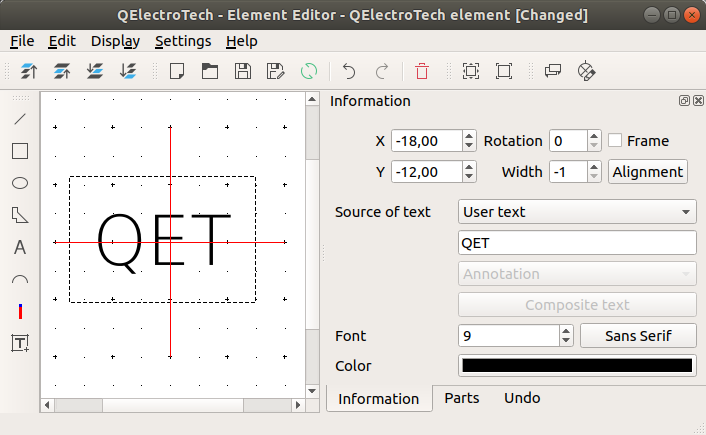Click the Font size input field
This screenshot has height=435, width=706.
[509, 336]
